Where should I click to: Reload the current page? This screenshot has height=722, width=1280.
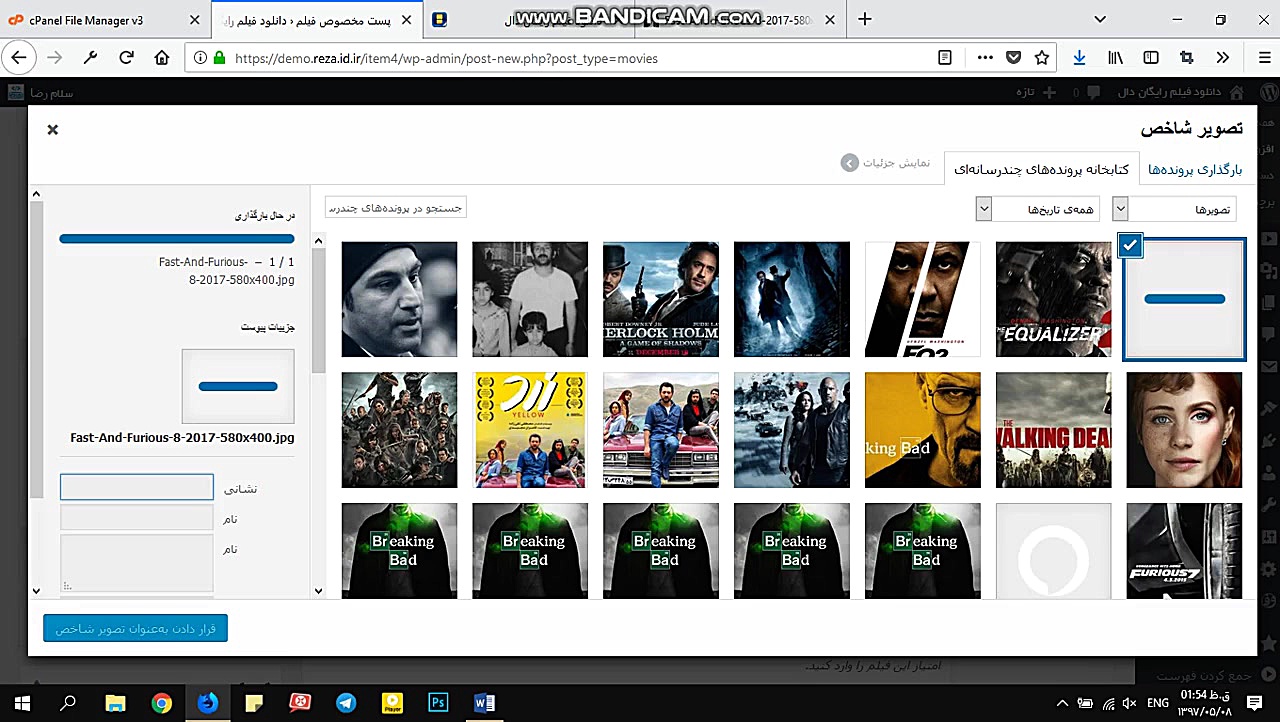[126, 58]
